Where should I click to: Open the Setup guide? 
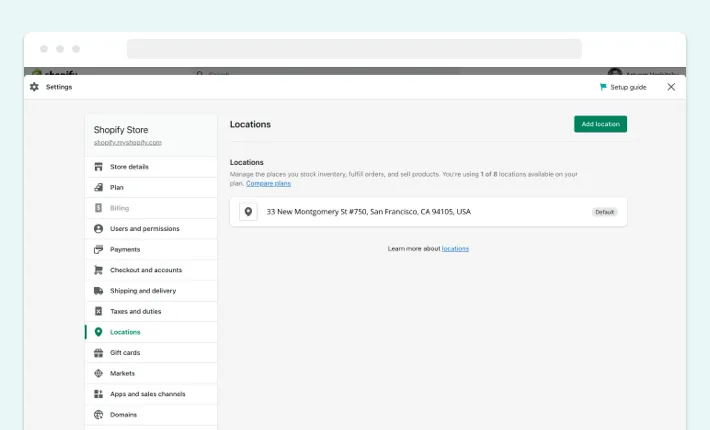(623, 87)
